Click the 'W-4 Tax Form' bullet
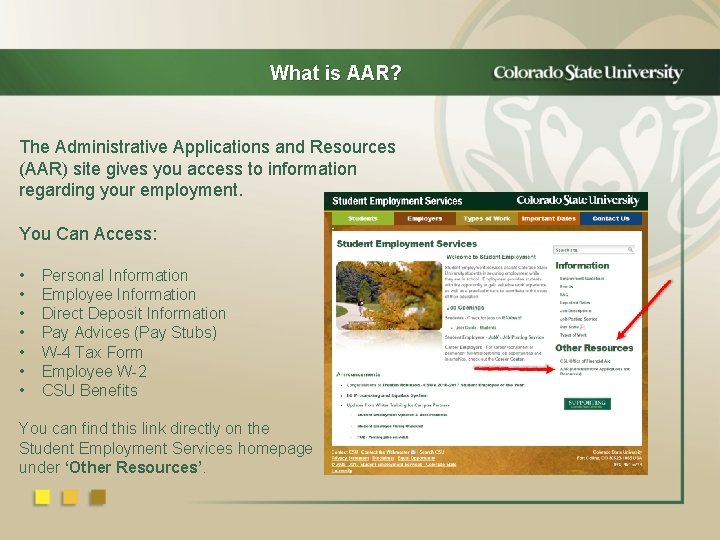 coord(92,352)
